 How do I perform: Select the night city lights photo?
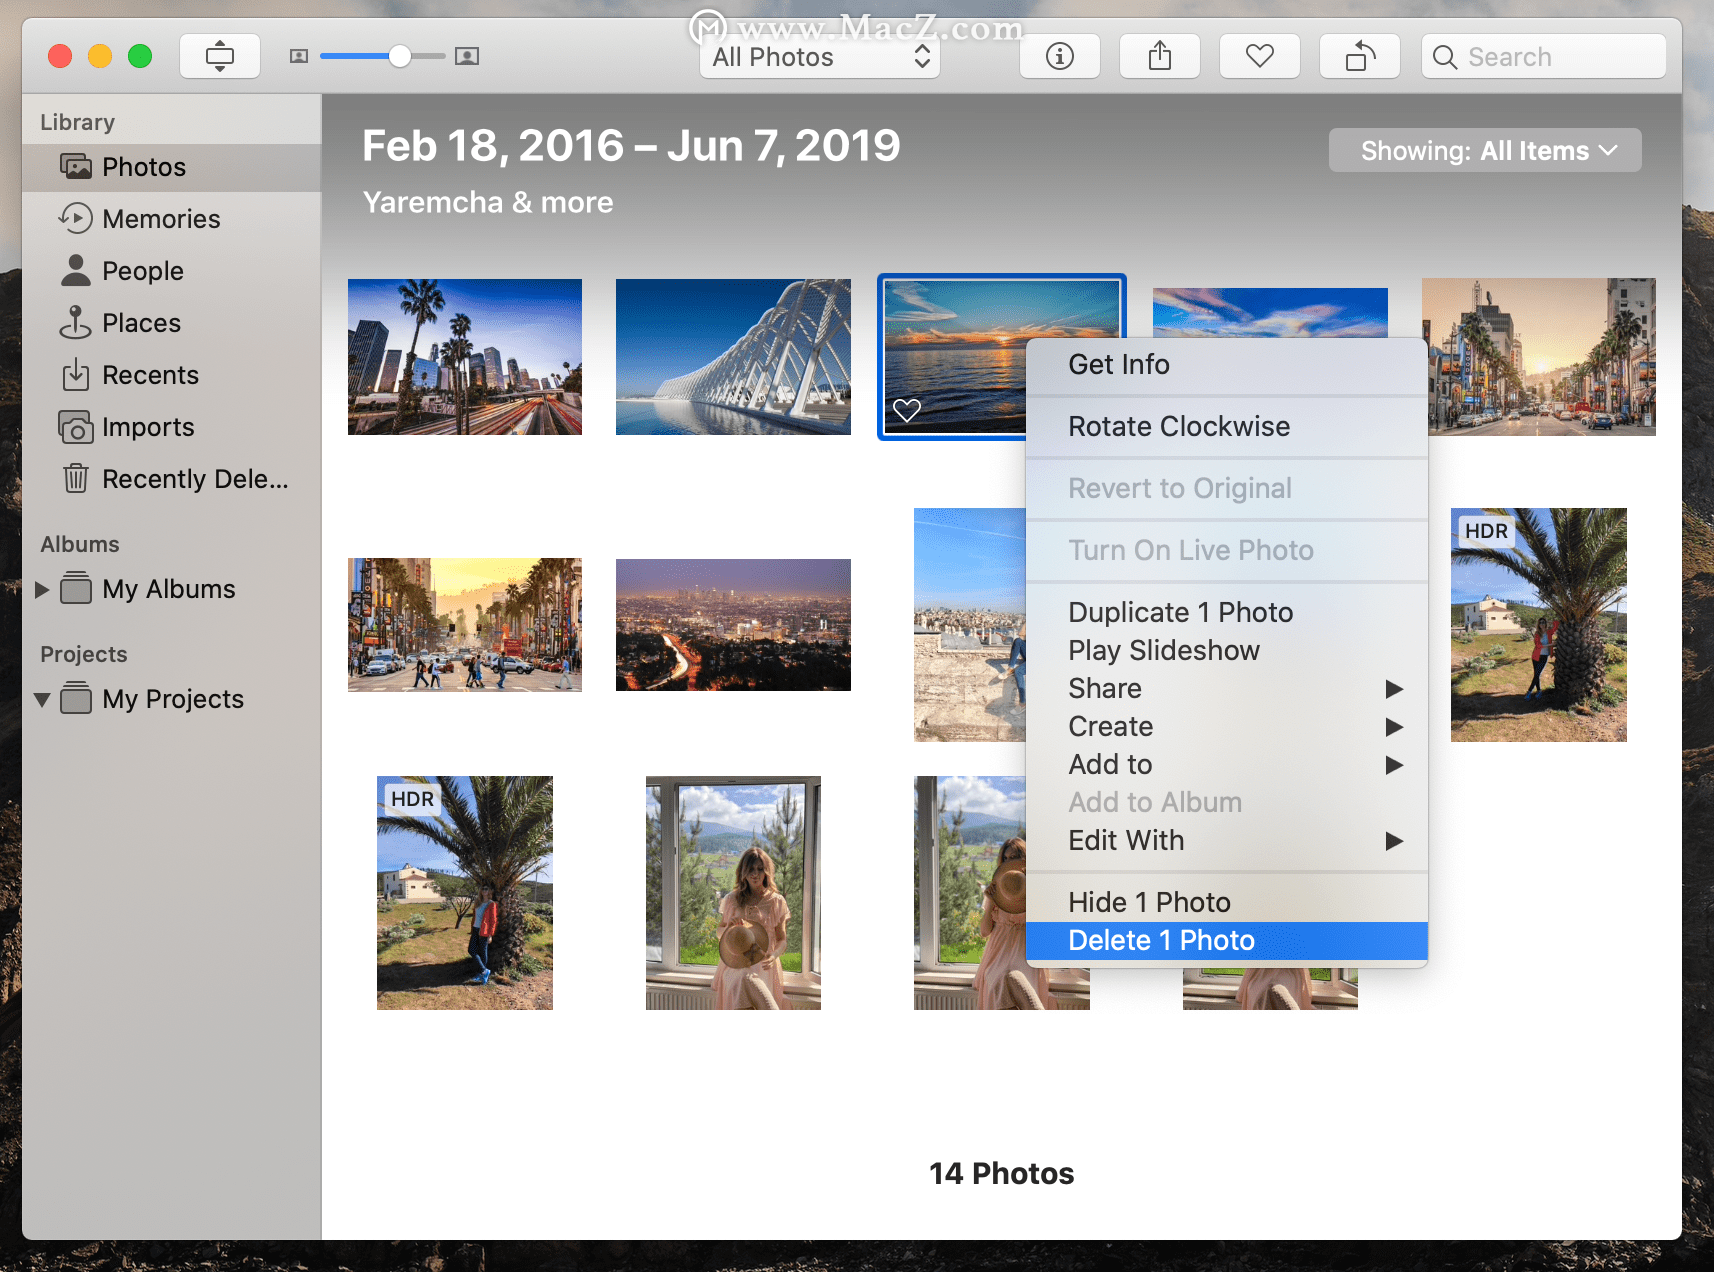733,625
